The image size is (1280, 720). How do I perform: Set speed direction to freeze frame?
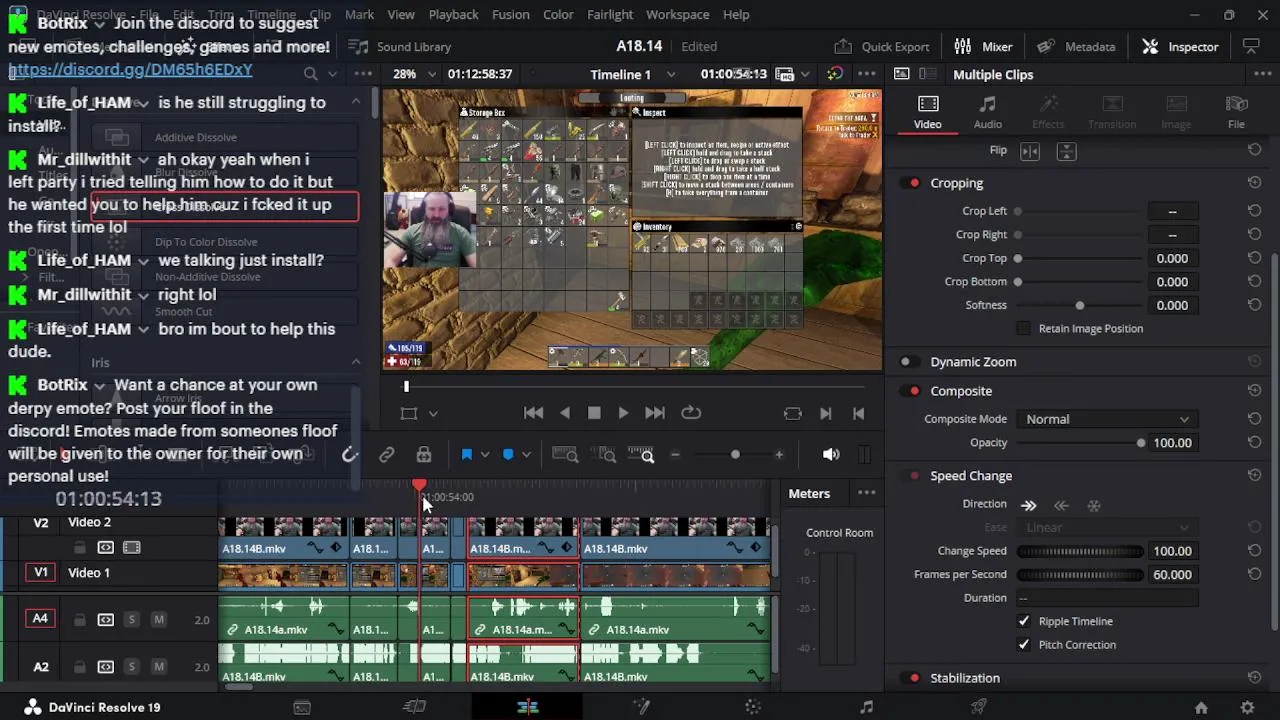(1094, 506)
